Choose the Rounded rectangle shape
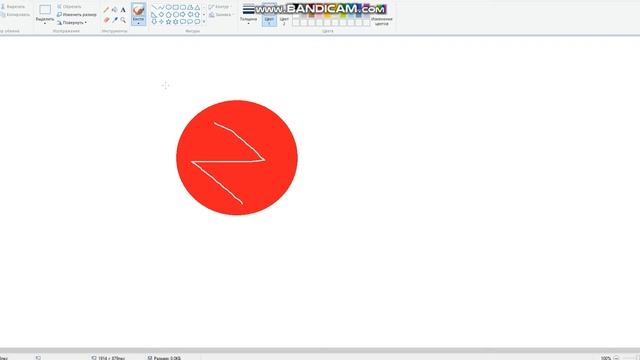Viewport: 640px width, 360px height. 183,7
